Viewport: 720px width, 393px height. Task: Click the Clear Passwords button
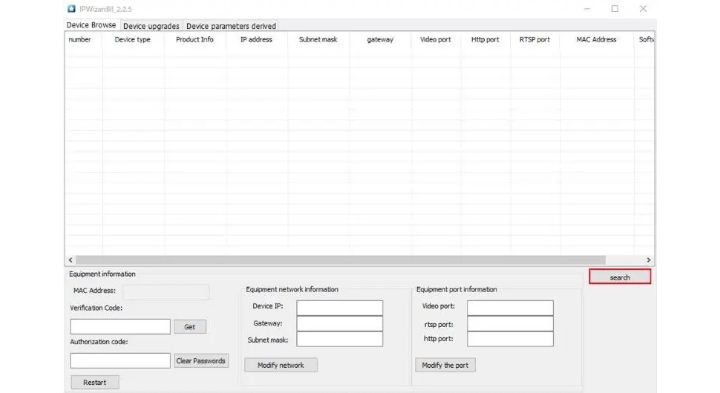coord(201,361)
